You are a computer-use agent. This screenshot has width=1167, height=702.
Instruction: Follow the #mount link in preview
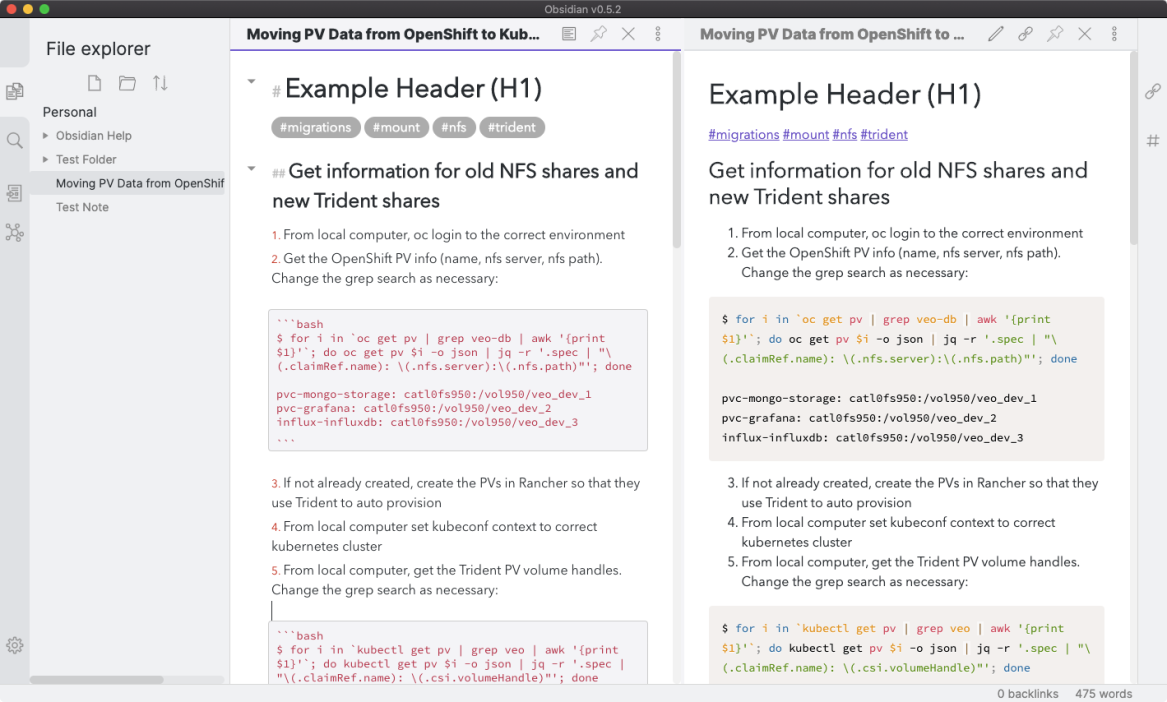pyautogui.click(x=805, y=135)
